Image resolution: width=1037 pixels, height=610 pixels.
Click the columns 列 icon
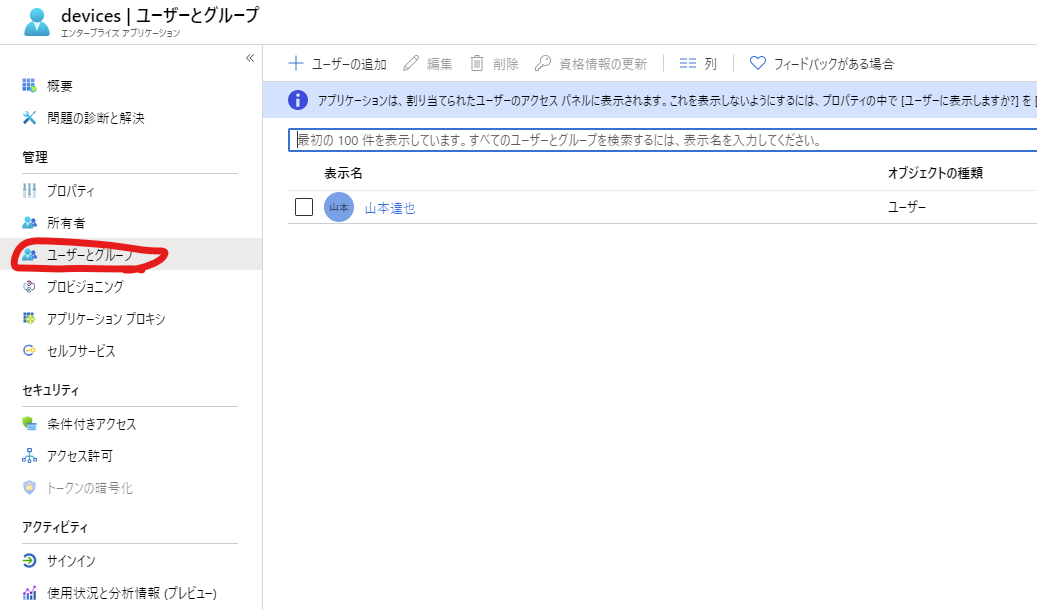[688, 64]
